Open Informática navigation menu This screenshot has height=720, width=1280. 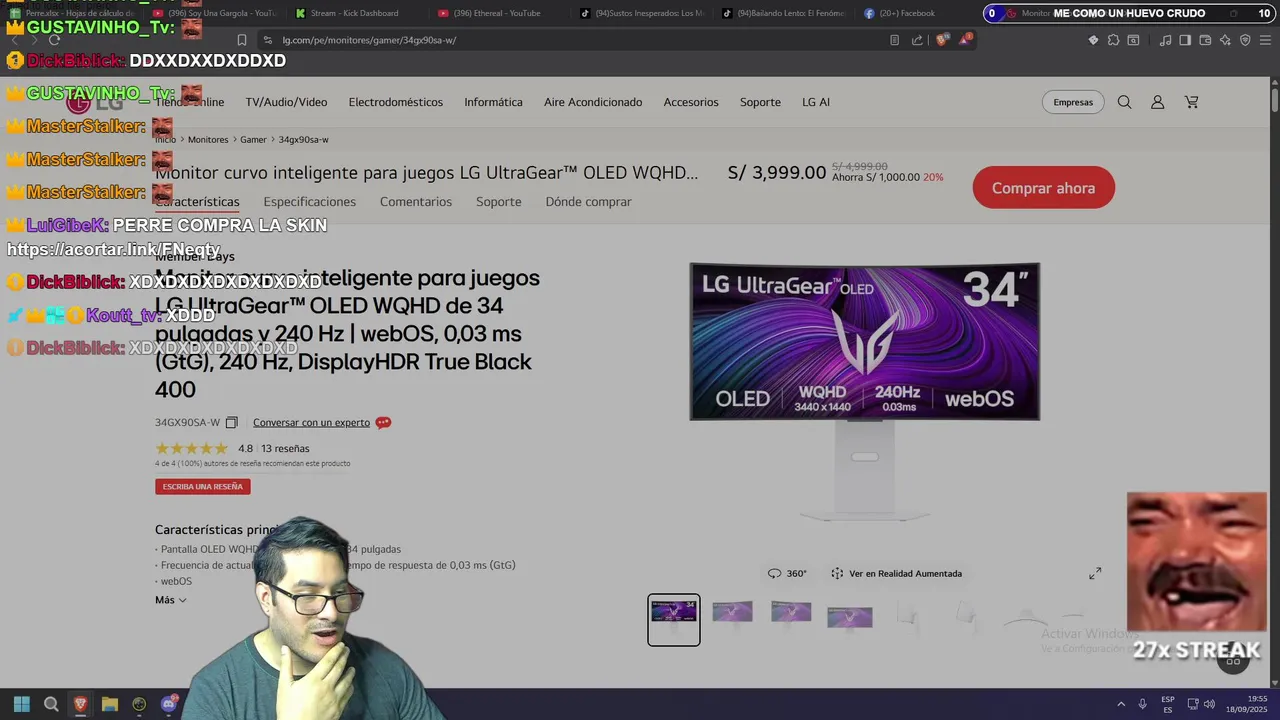point(493,102)
